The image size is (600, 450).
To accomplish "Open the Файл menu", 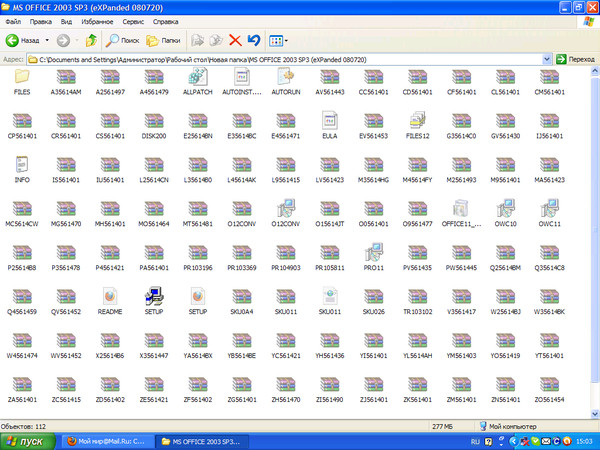I will 13,22.
